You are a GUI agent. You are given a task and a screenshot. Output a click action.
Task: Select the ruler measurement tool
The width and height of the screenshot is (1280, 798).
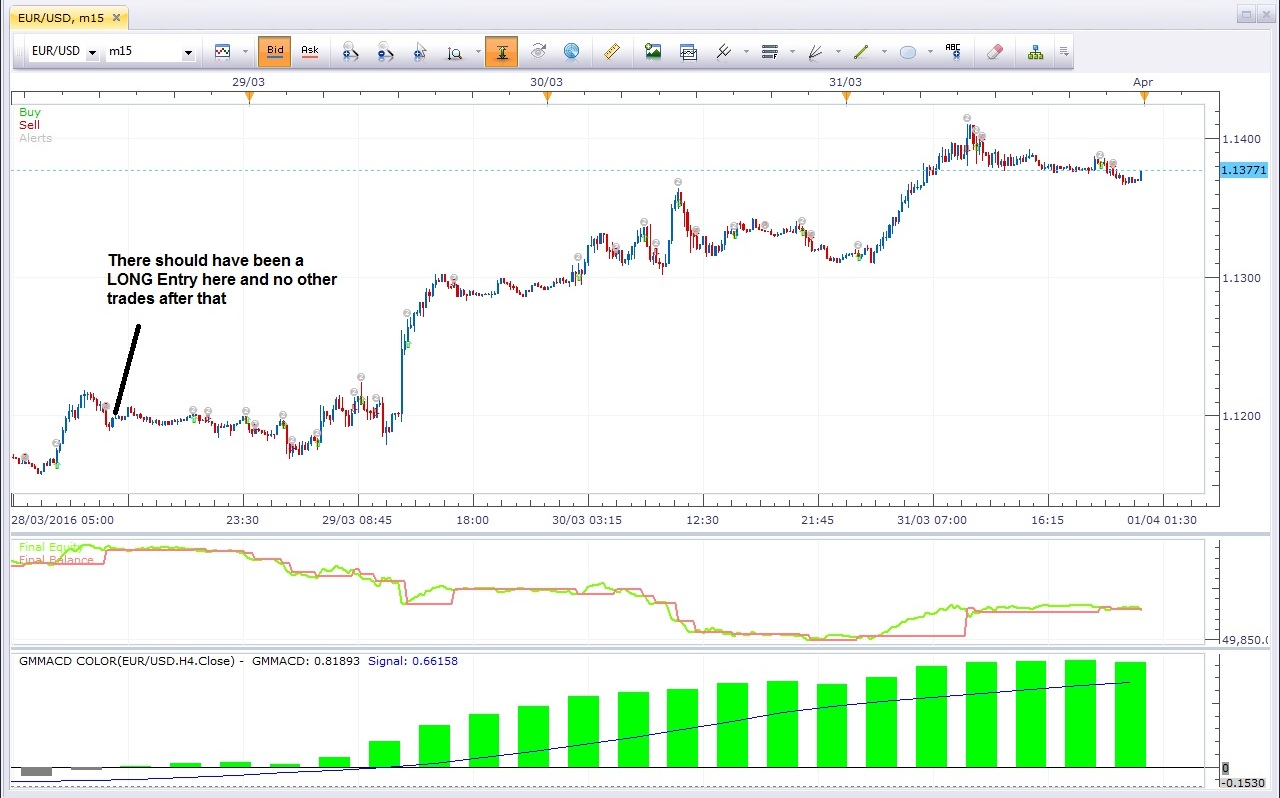tap(612, 52)
